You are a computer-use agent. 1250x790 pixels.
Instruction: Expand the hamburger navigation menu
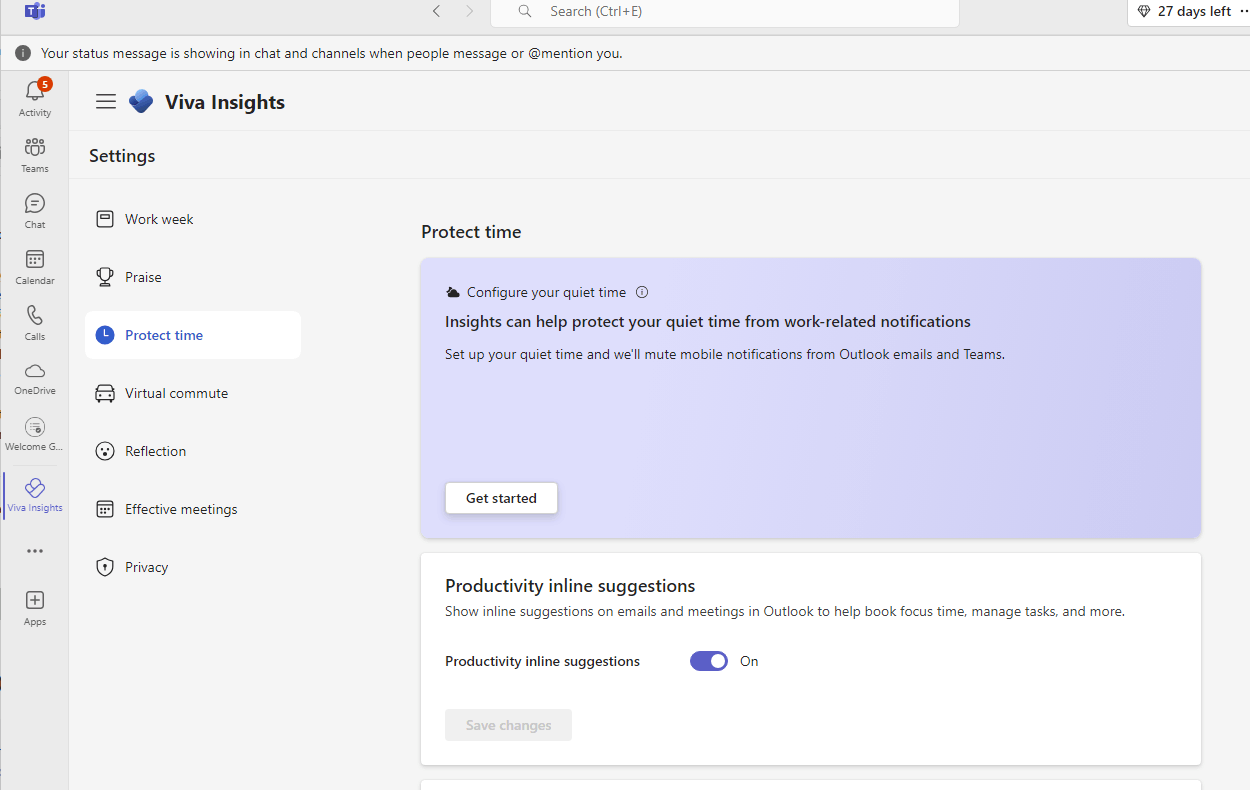click(x=106, y=102)
